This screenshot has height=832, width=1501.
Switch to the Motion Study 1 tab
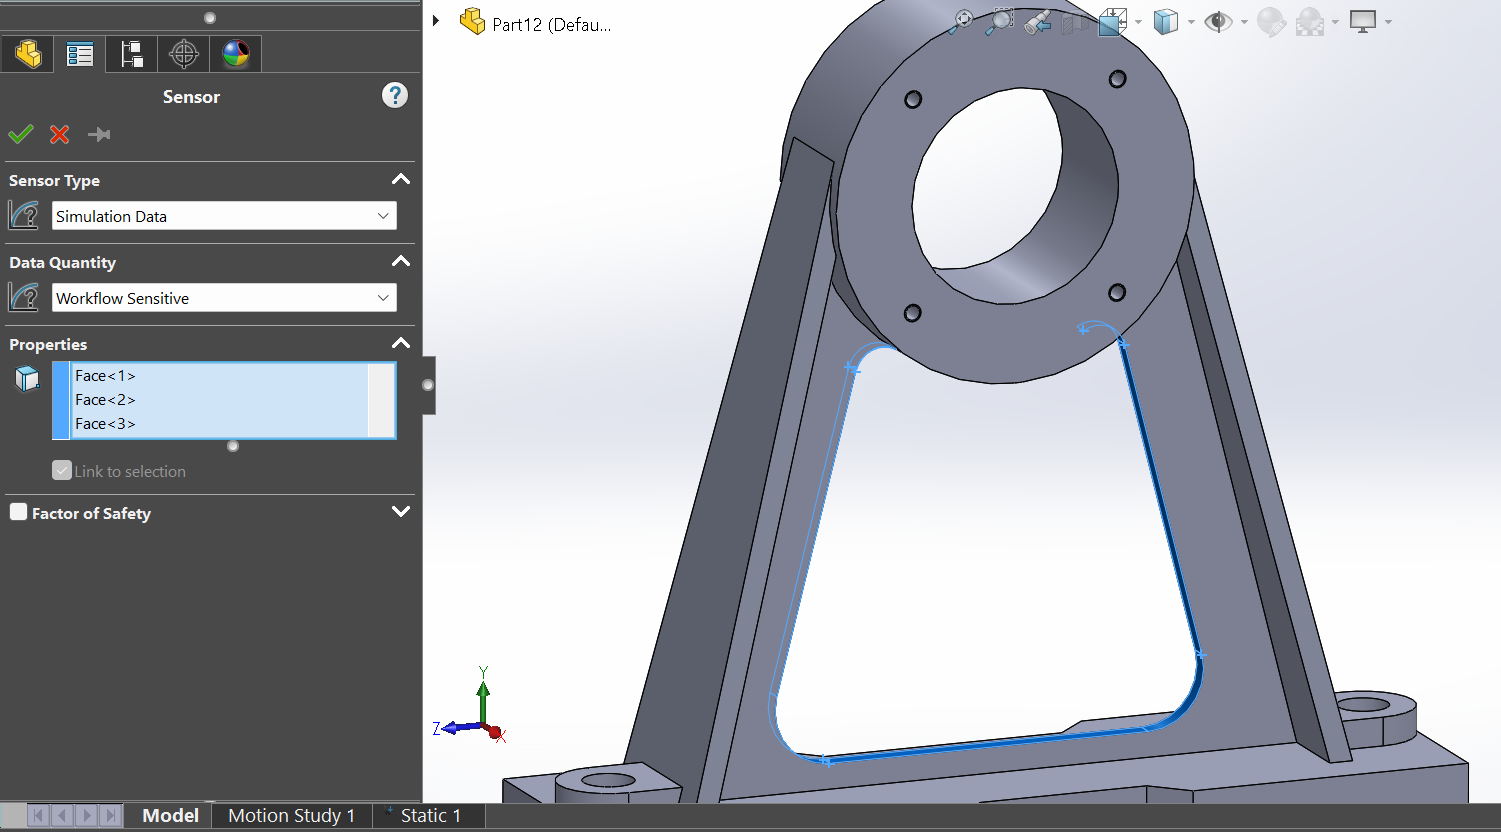click(291, 815)
